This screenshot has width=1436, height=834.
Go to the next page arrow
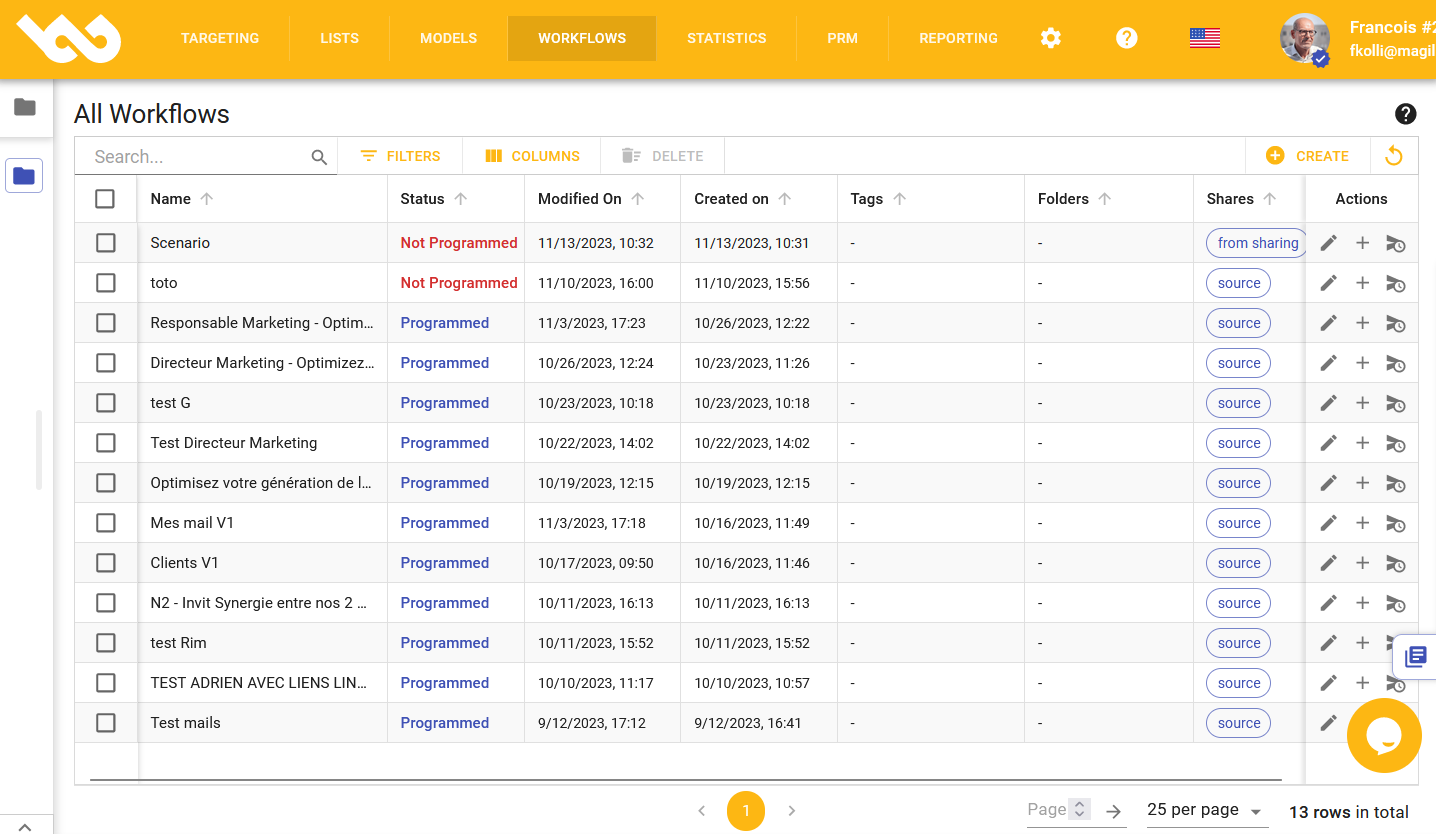791,811
